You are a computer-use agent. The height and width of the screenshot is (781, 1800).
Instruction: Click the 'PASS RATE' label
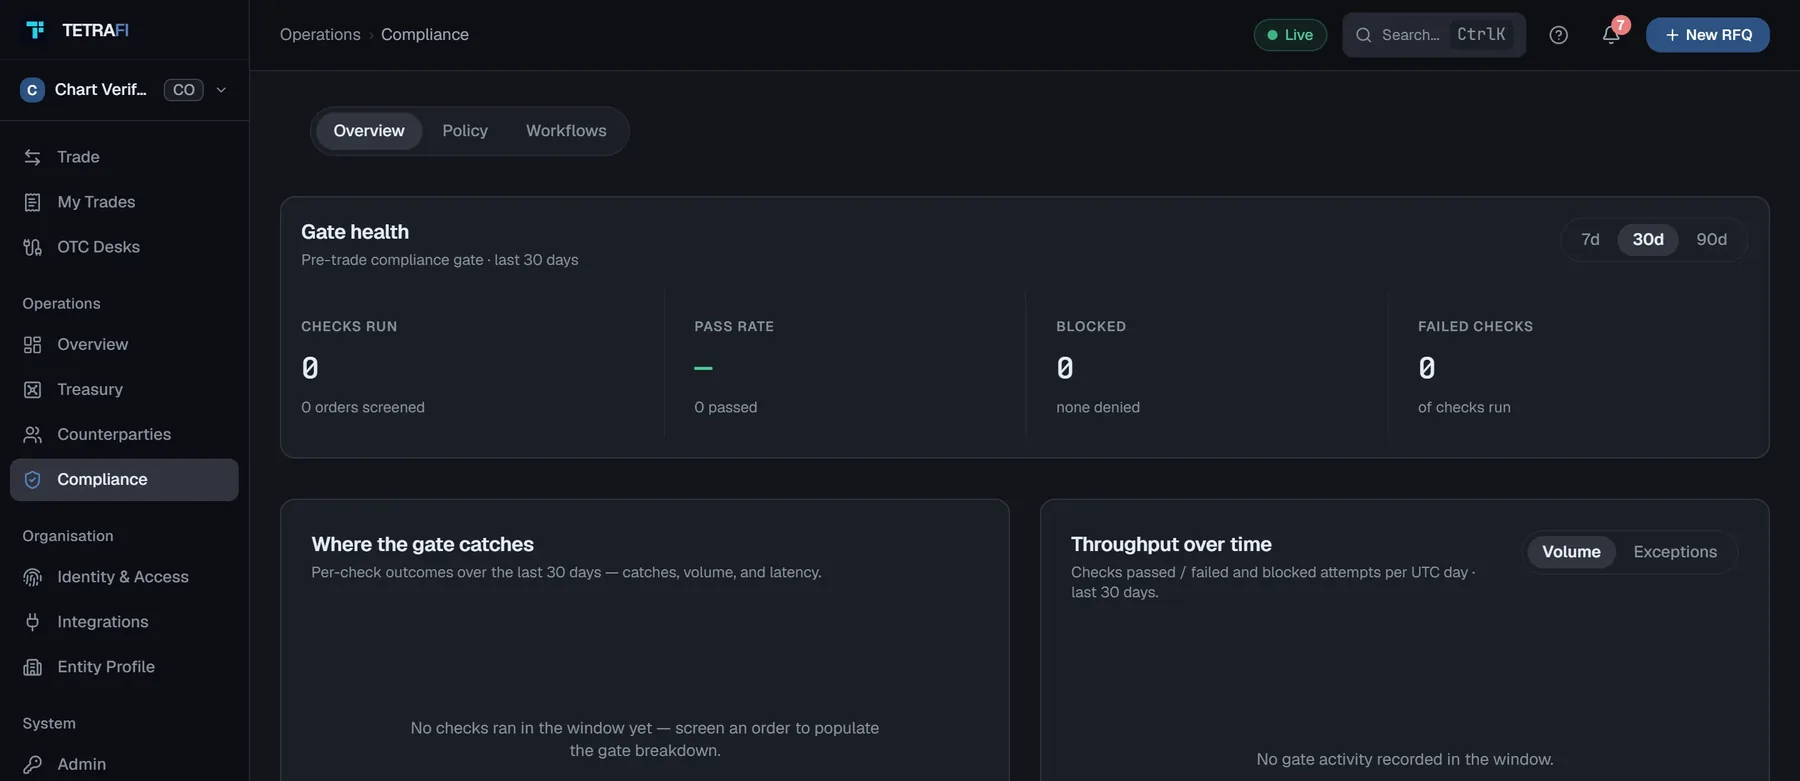coord(734,327)
